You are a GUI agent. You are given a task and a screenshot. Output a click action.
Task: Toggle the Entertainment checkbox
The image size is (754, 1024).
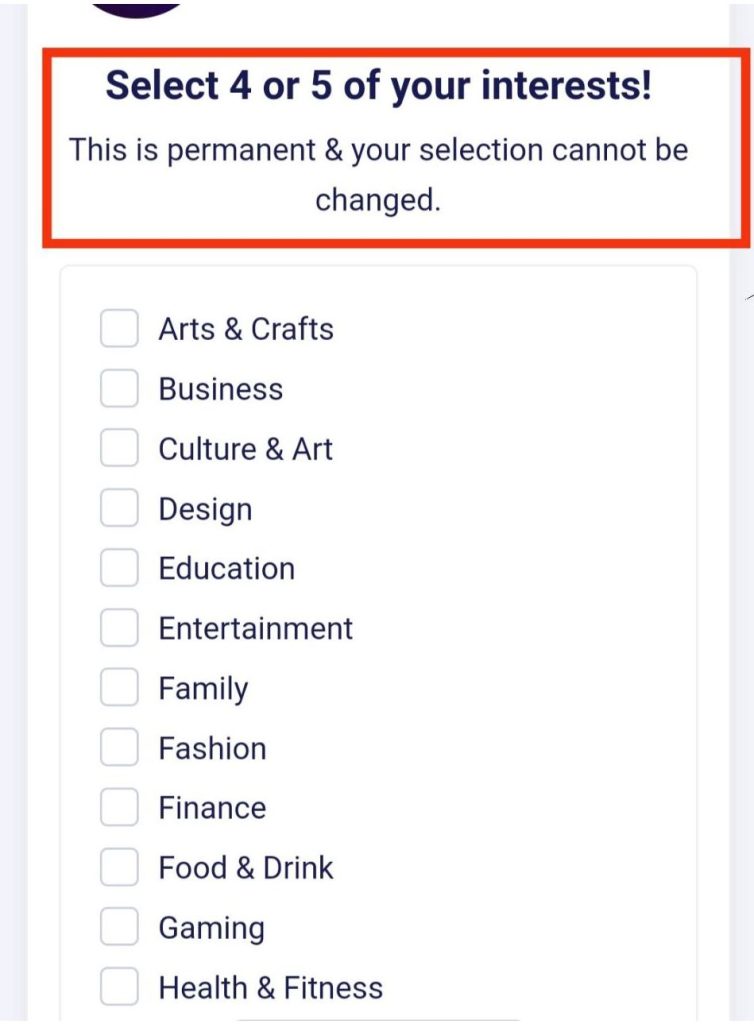(x=119, y=628)
